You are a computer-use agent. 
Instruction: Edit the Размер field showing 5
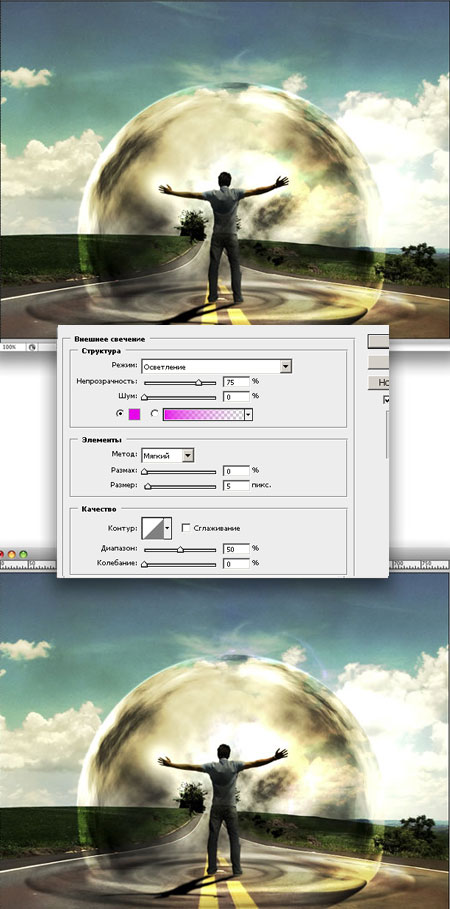pos(236,486)
